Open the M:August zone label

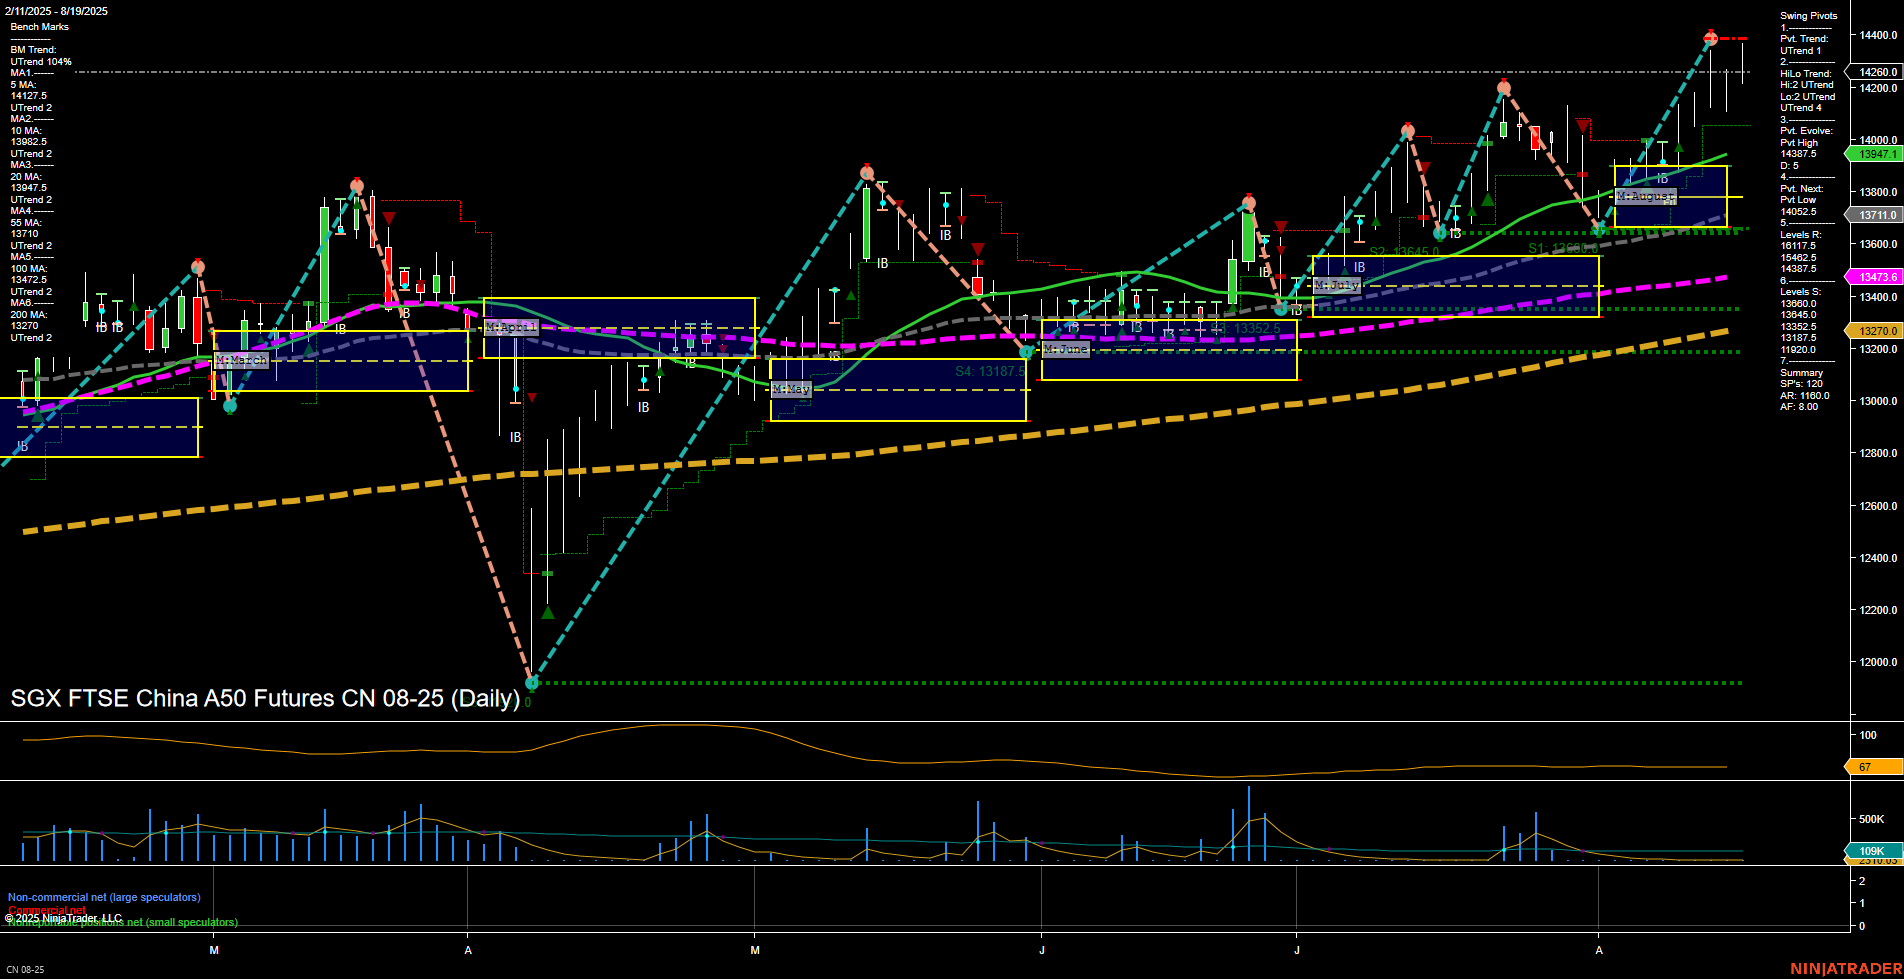click(1645, 196)
